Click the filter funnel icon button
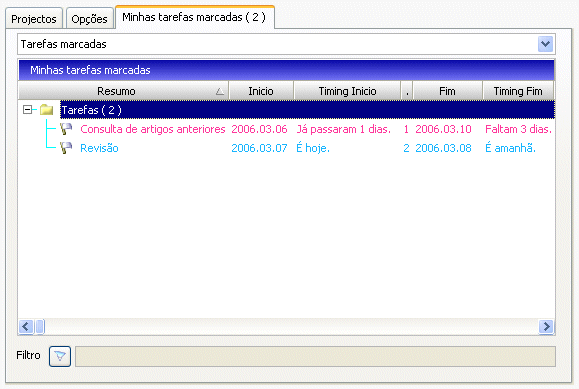Image resolution: width=579 pixels, height=389 pixels. pos(60,356)
